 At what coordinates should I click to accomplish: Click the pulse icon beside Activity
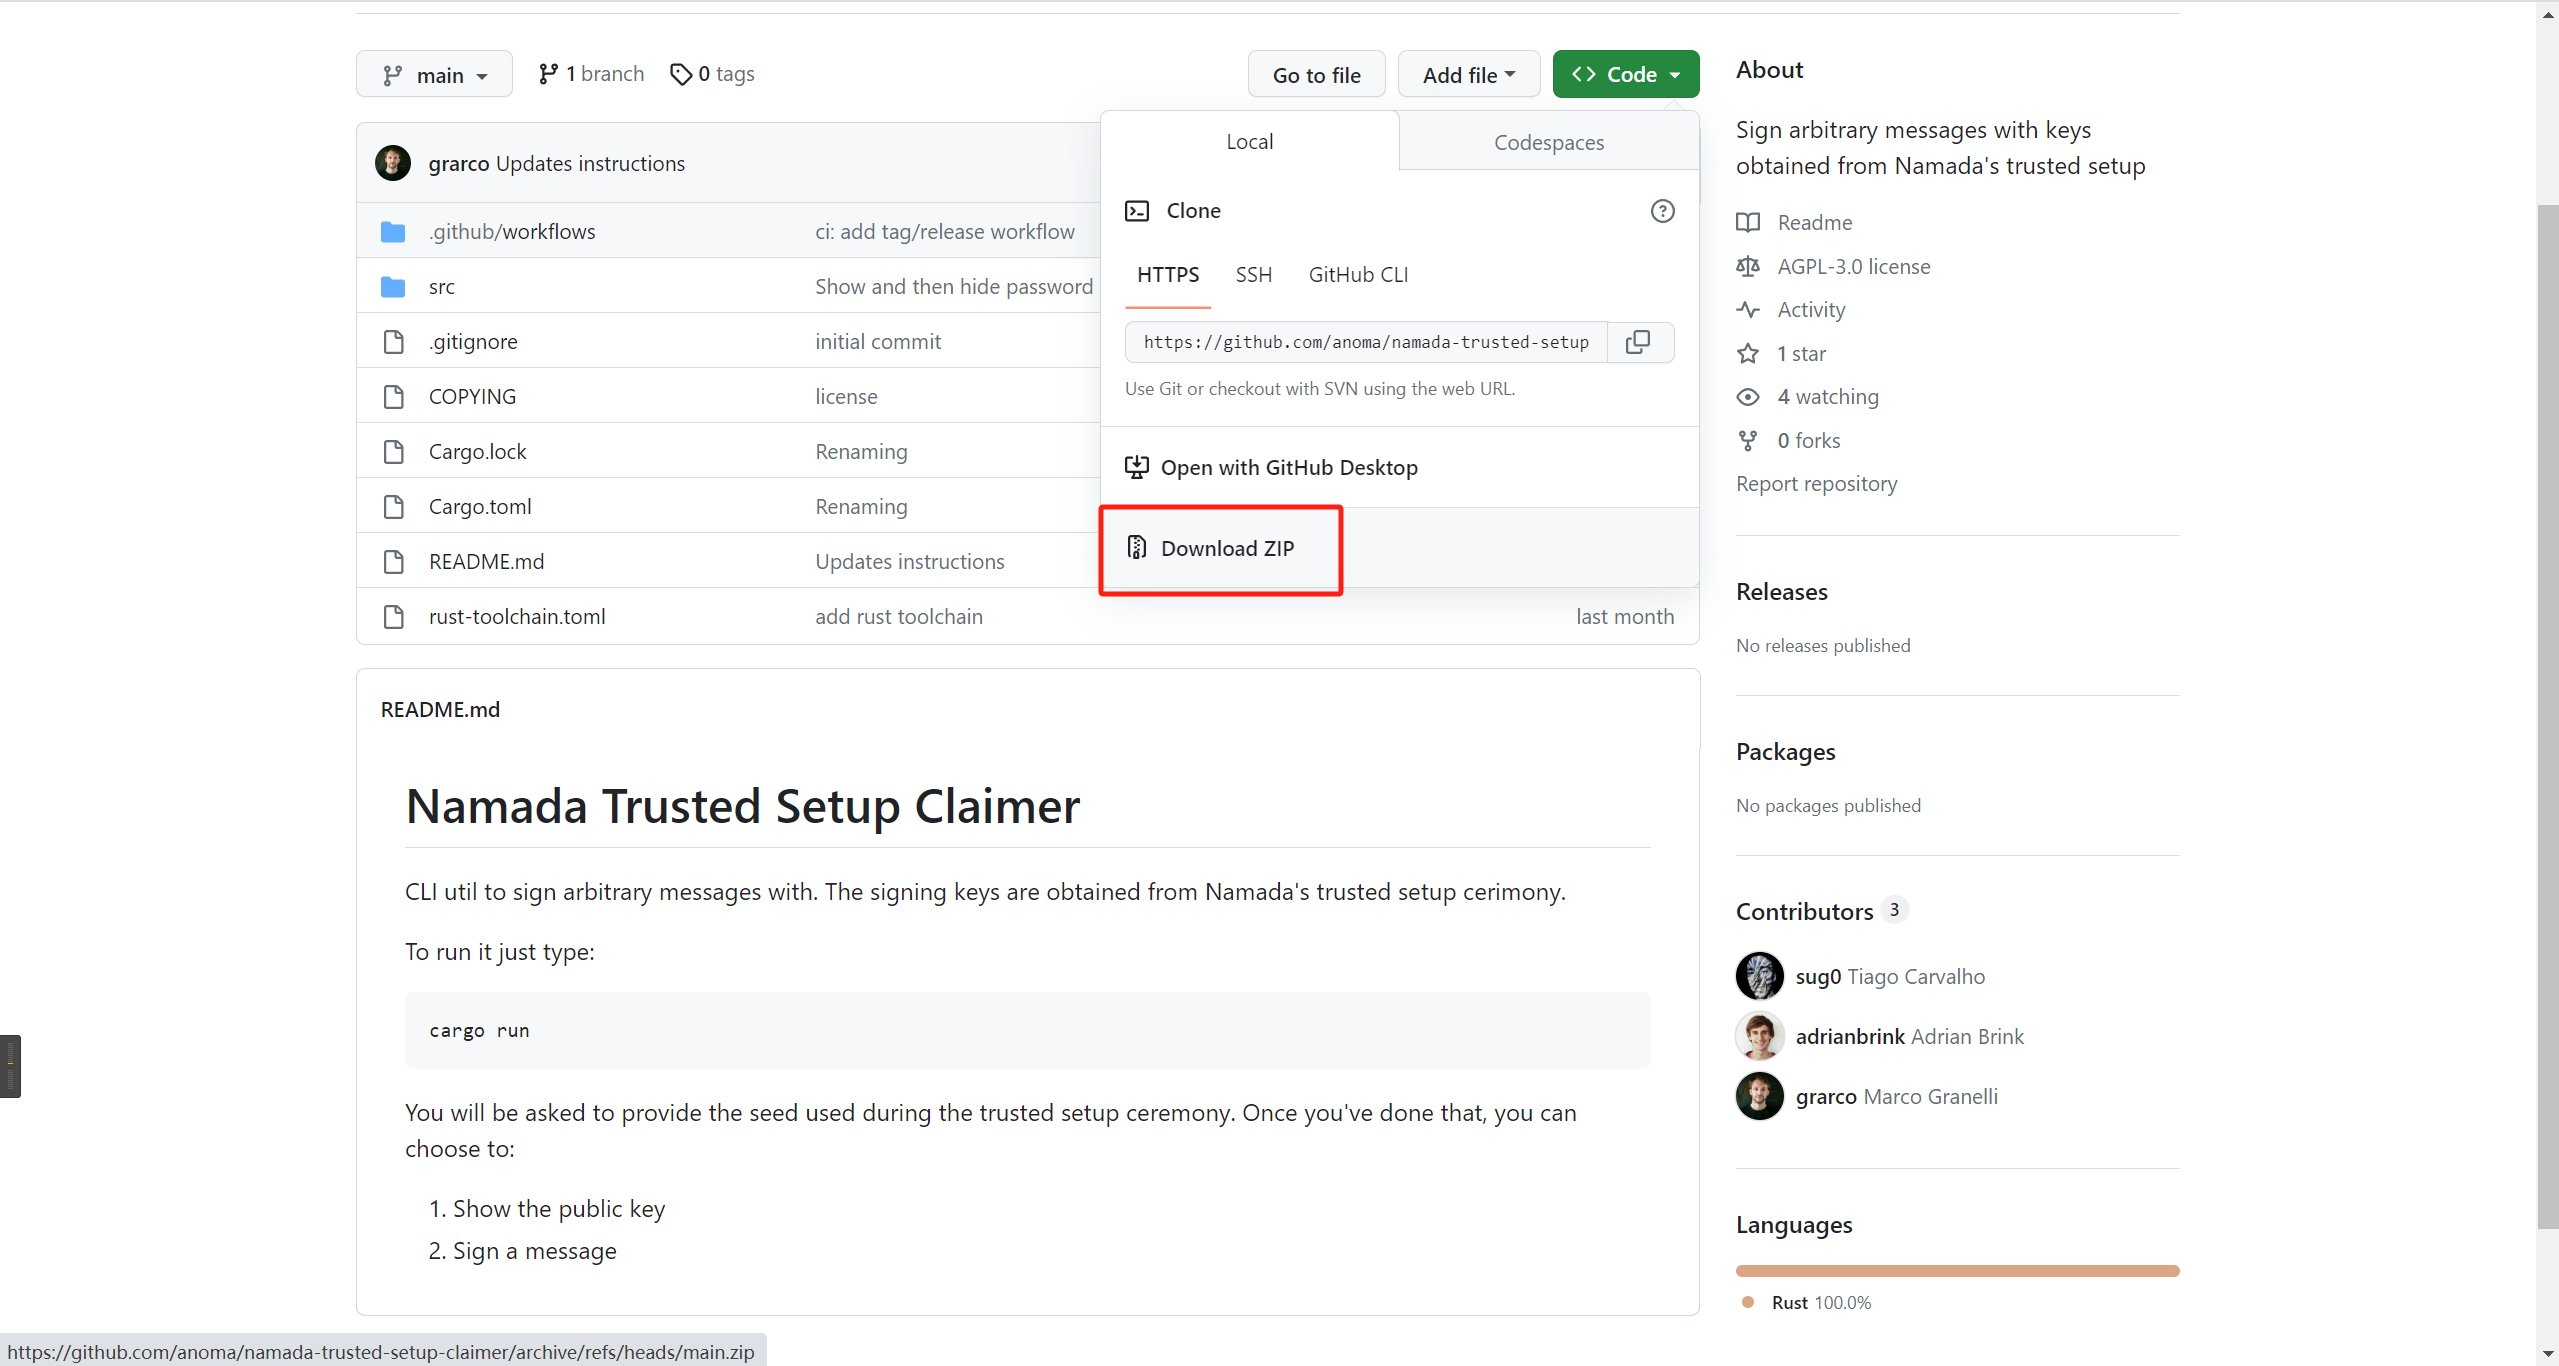pos(1747,310)
